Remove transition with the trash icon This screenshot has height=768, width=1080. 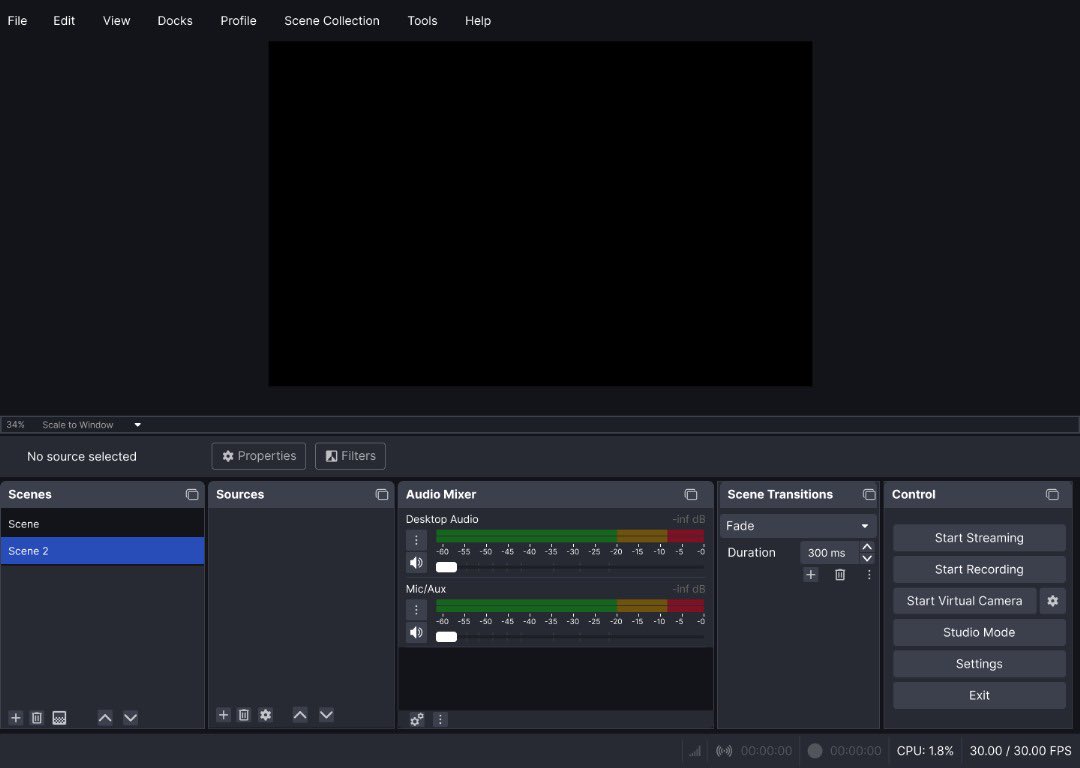pyautogui.click(x=840, y=574)
